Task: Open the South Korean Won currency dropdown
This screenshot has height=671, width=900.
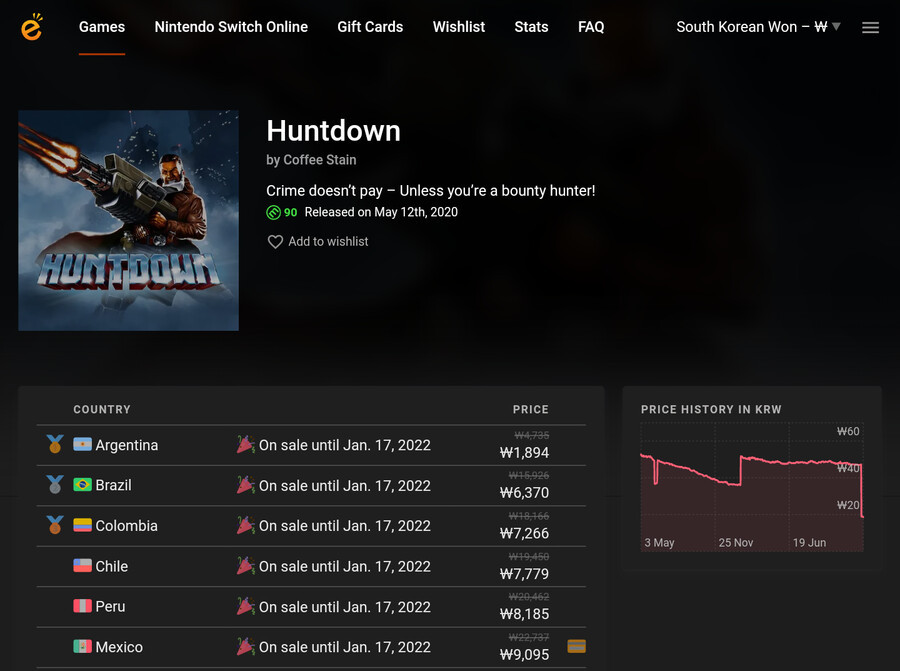Action: tap(758, 27)
